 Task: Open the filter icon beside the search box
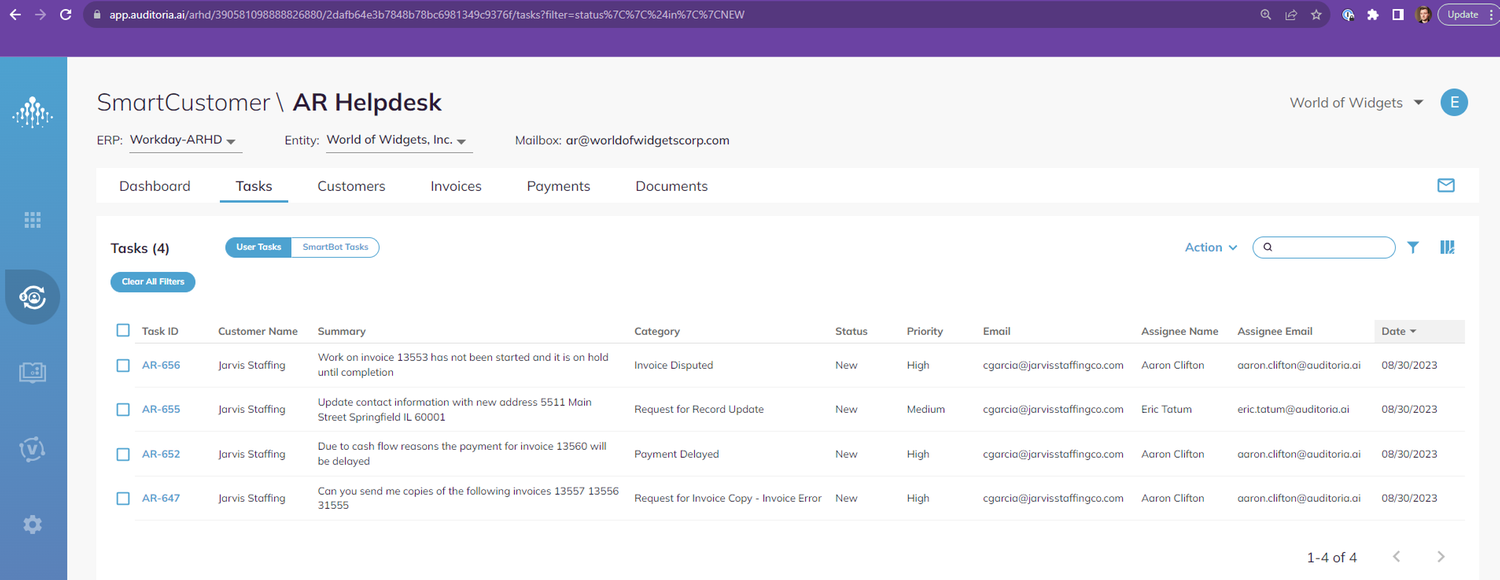(x=1412, y=247)
